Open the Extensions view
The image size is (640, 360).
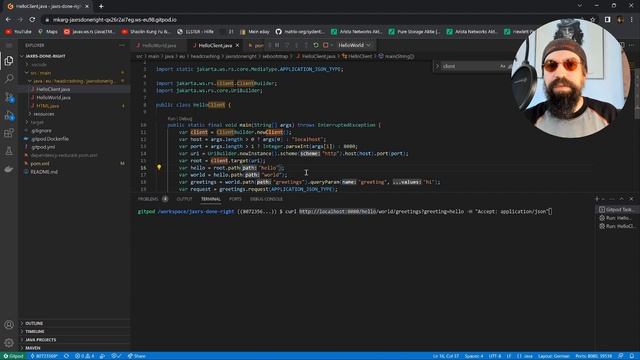coord(9,133)
